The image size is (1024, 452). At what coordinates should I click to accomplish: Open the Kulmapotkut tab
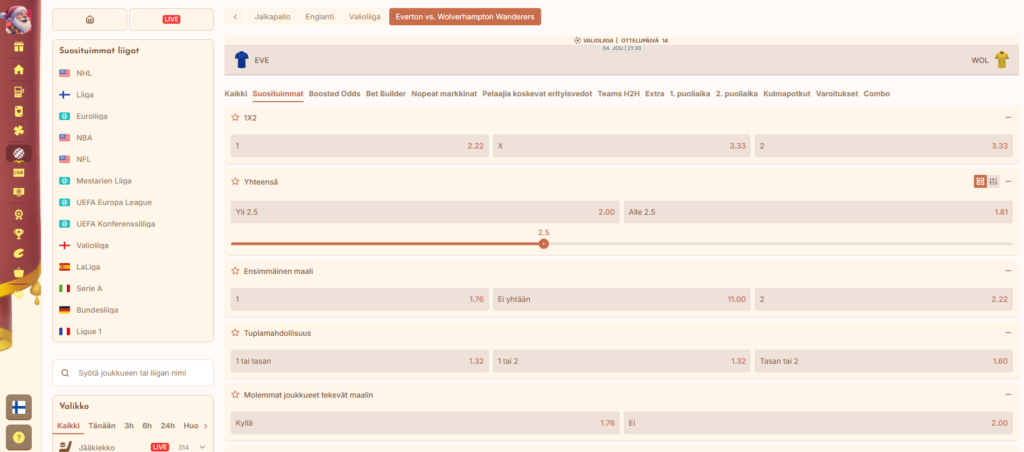(x=787, y=93)
